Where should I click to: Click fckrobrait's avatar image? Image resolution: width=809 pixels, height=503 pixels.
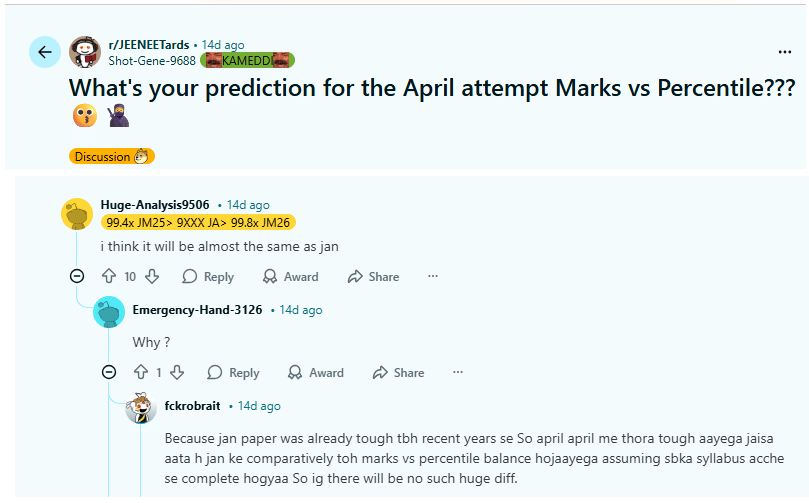pos(141,409)
